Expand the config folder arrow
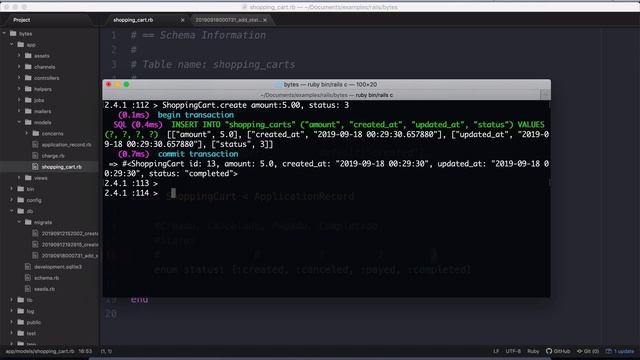 [12, 200]
